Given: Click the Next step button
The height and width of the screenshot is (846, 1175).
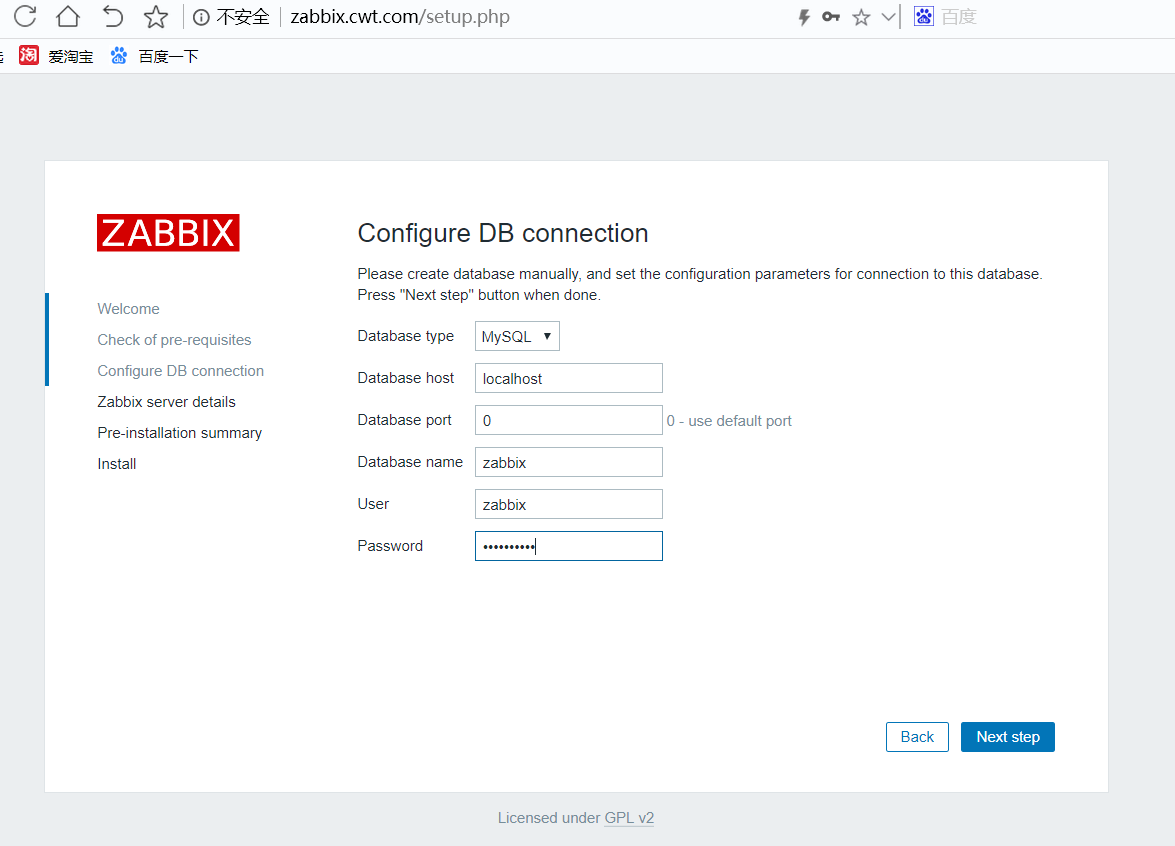Looking at the screenshot, I should [1008, 737].
